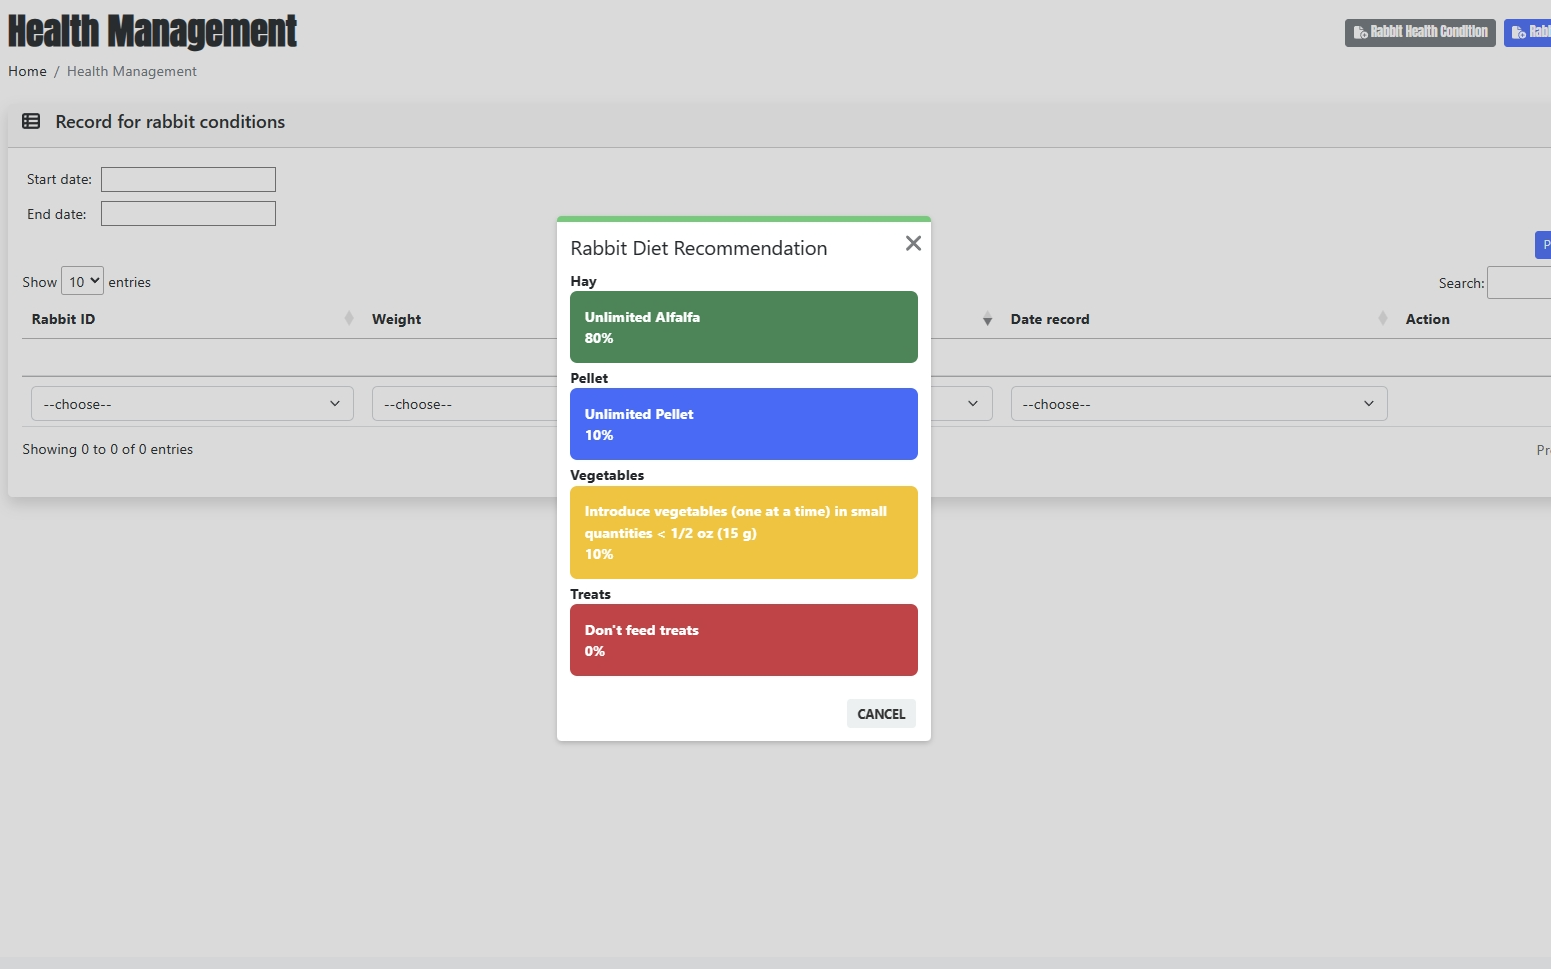Click the blue Unlimited Pellet card
The height and width of the screenshot is (969, 1551).
[x=743, y=424]
